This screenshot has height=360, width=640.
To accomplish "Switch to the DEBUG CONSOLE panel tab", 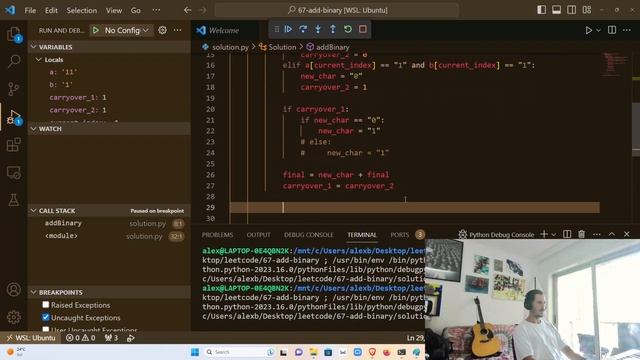I will point(309,235).
